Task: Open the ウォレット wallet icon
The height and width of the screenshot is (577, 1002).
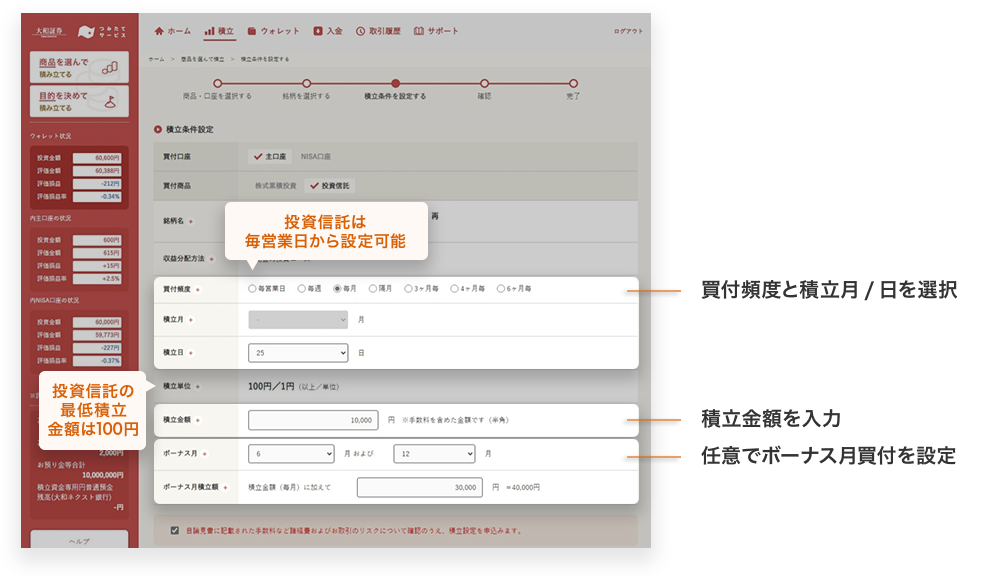Action: pyautogui.click(x=252, y=31)
